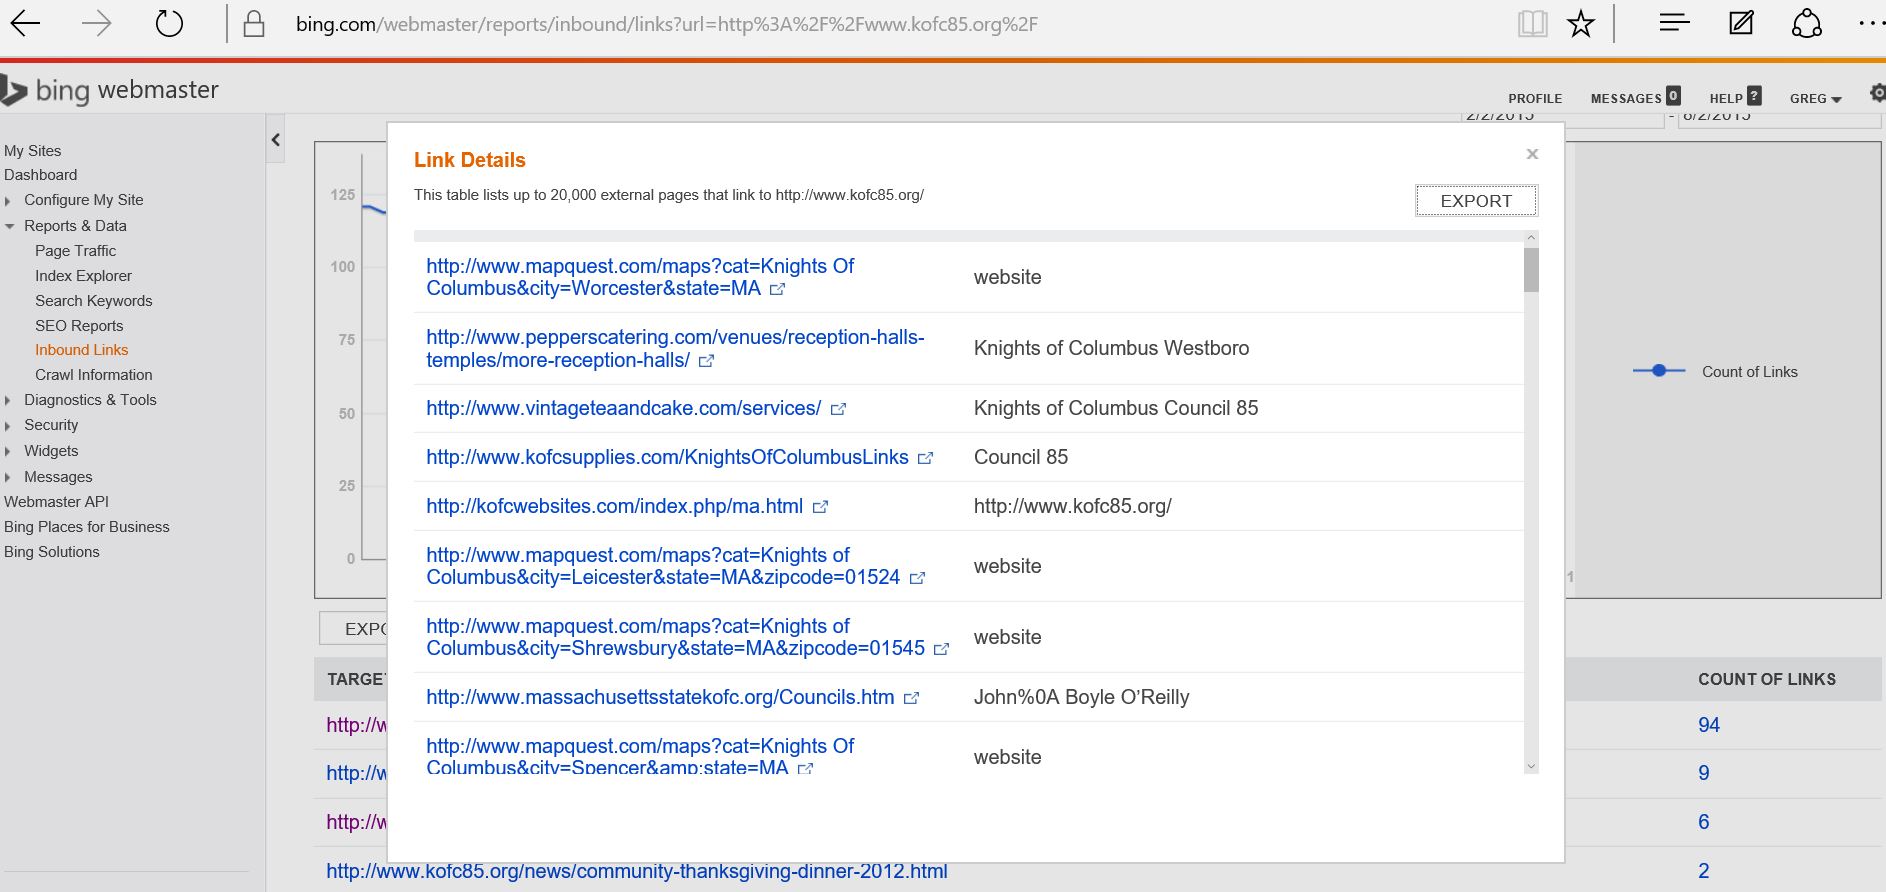The width and height of the screenshot is (1886, 892).
Task: Expand Diagnostics & Tools section
Action: [9, 401]
